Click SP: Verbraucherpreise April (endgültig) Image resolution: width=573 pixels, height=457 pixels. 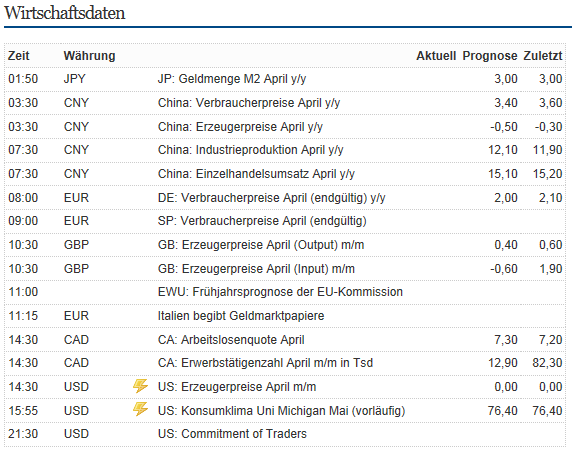tap(262, 221)
